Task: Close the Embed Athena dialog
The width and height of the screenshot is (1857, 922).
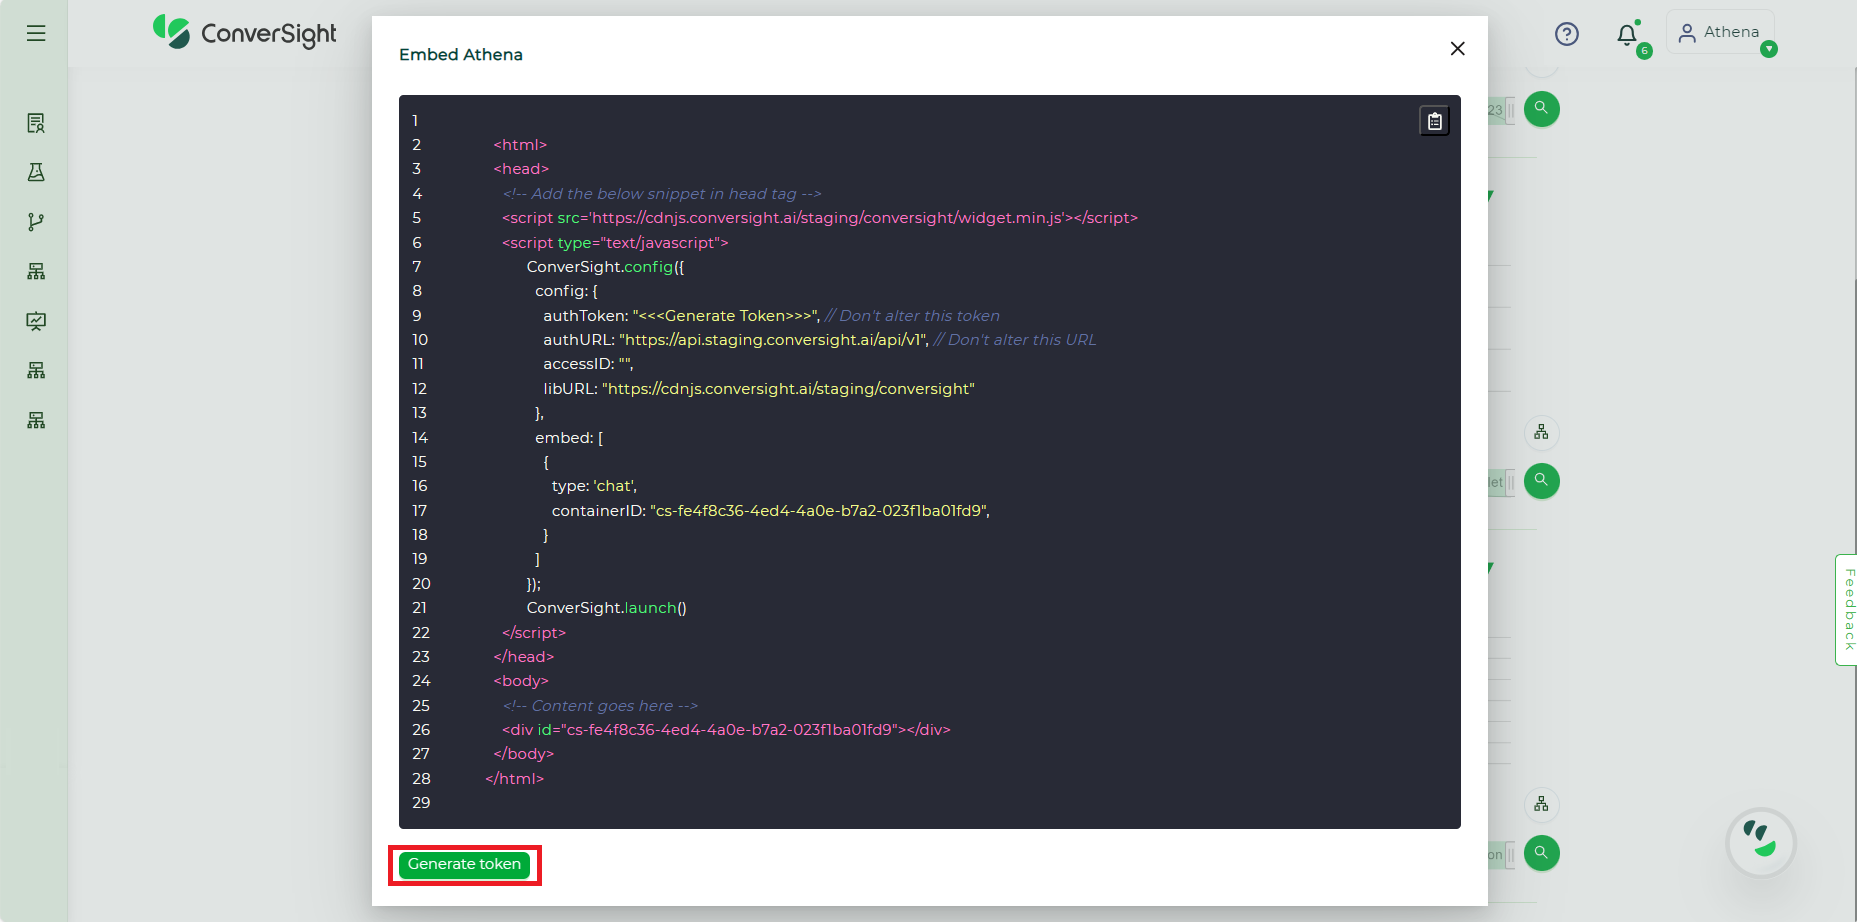Action: tap(1457, 48)
